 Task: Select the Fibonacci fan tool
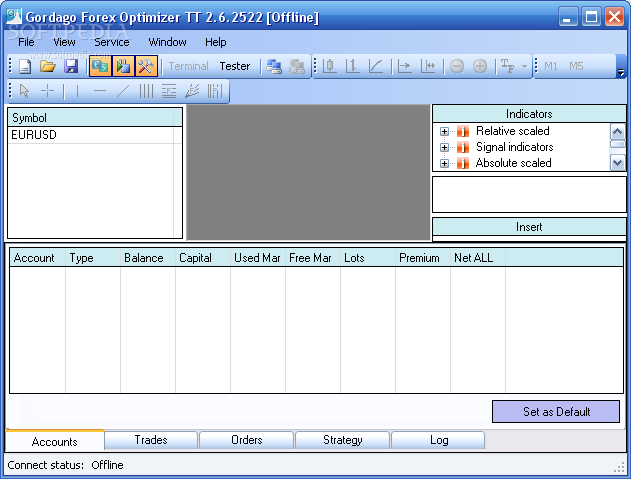[192, 91]
